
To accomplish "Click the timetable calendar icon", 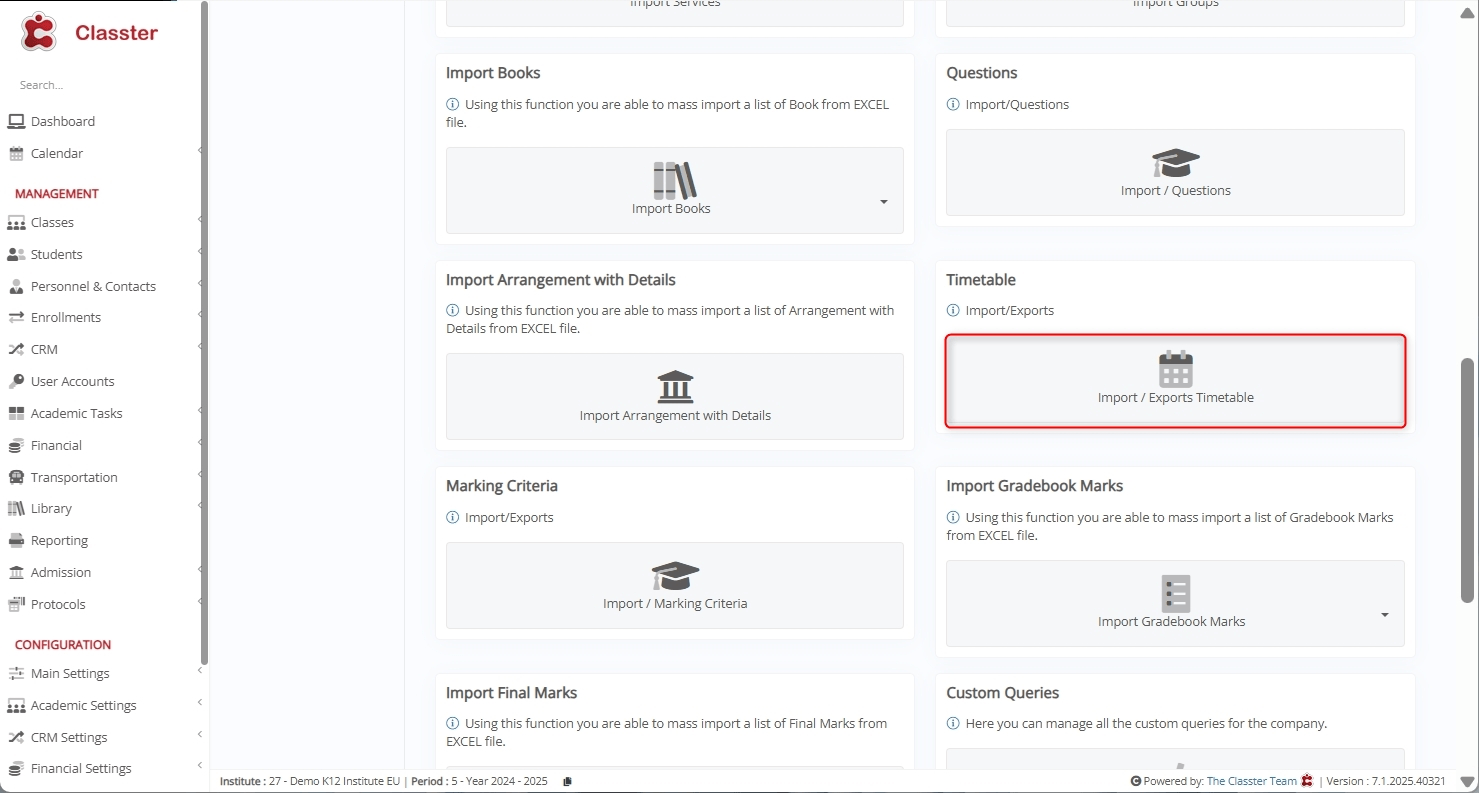I will [1175, 369].
